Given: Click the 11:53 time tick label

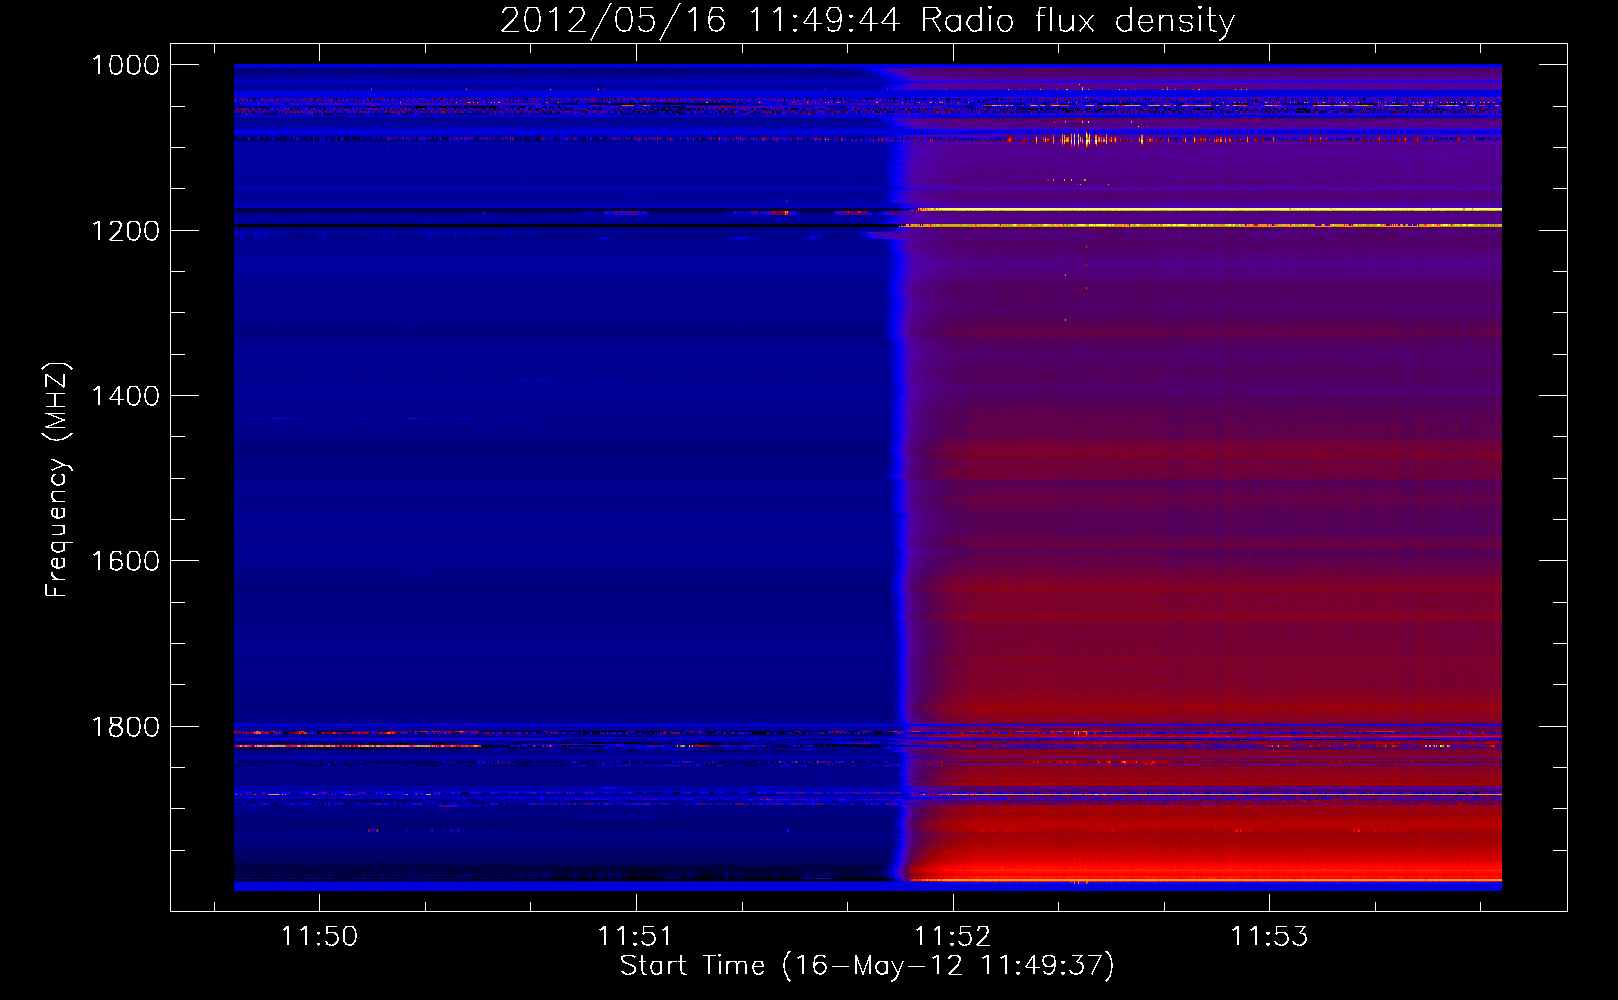Looking at the screenshot, I should (1268, 936).
